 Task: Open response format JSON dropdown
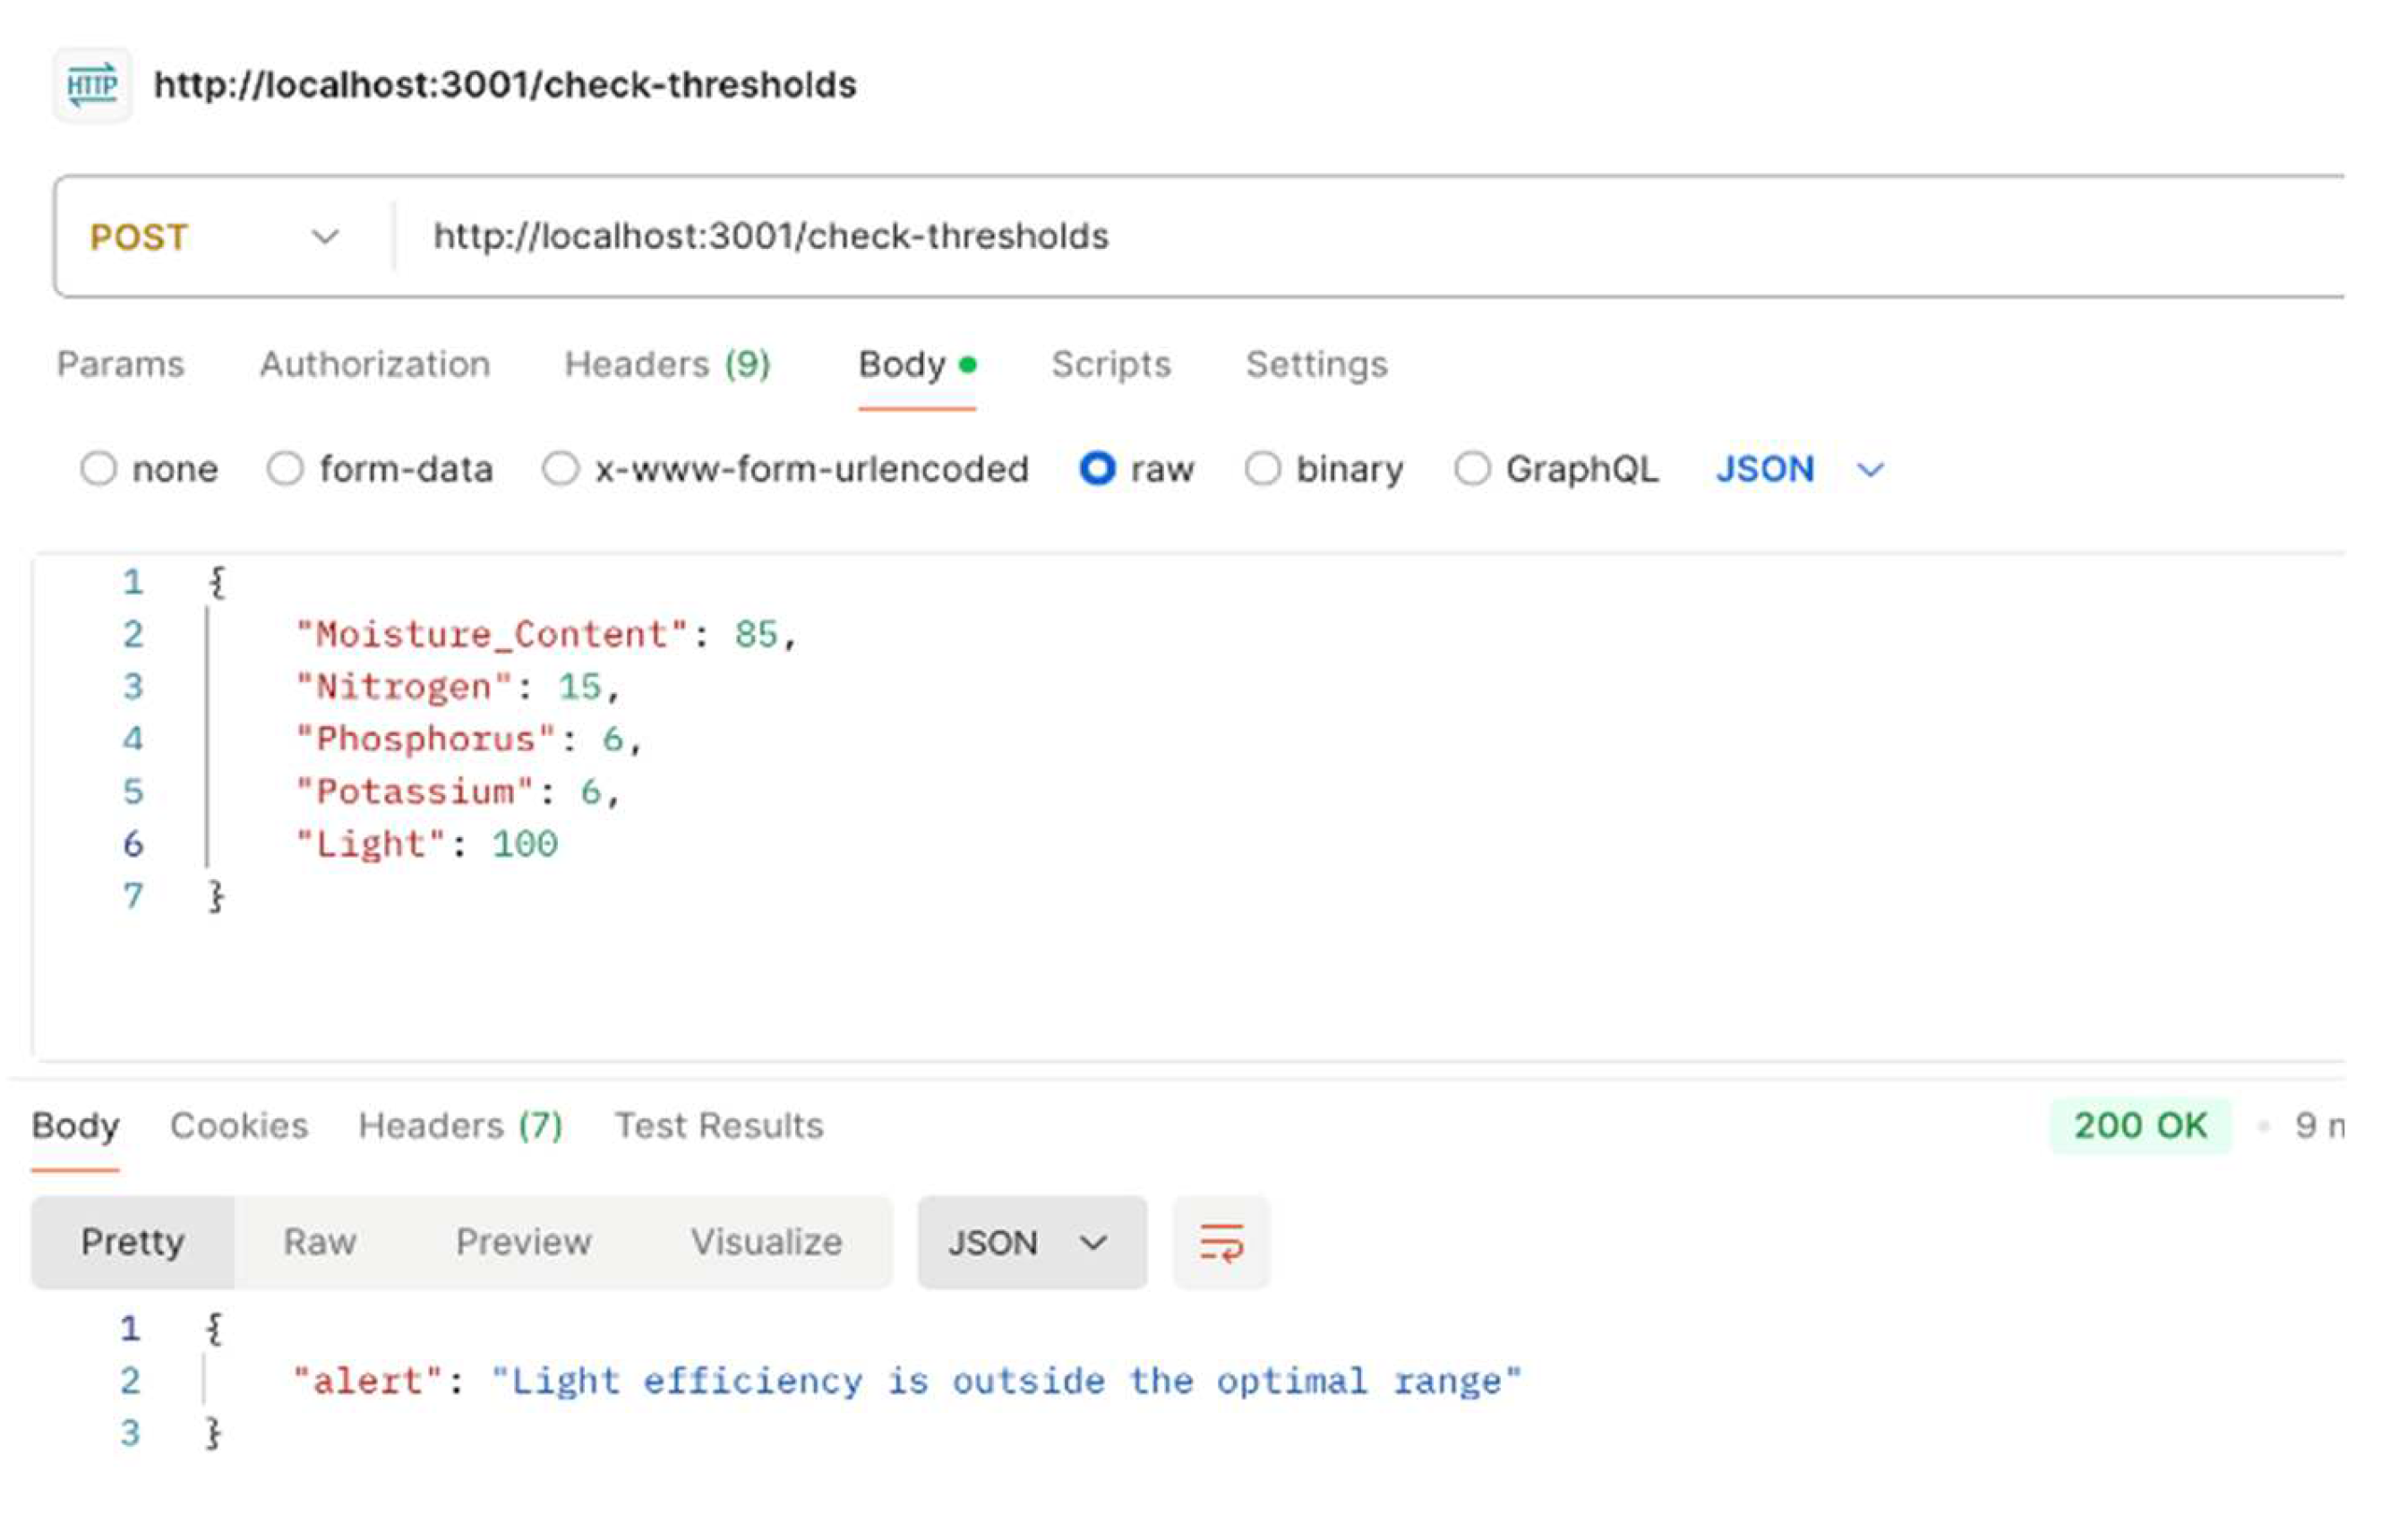pos(1031,1243)
